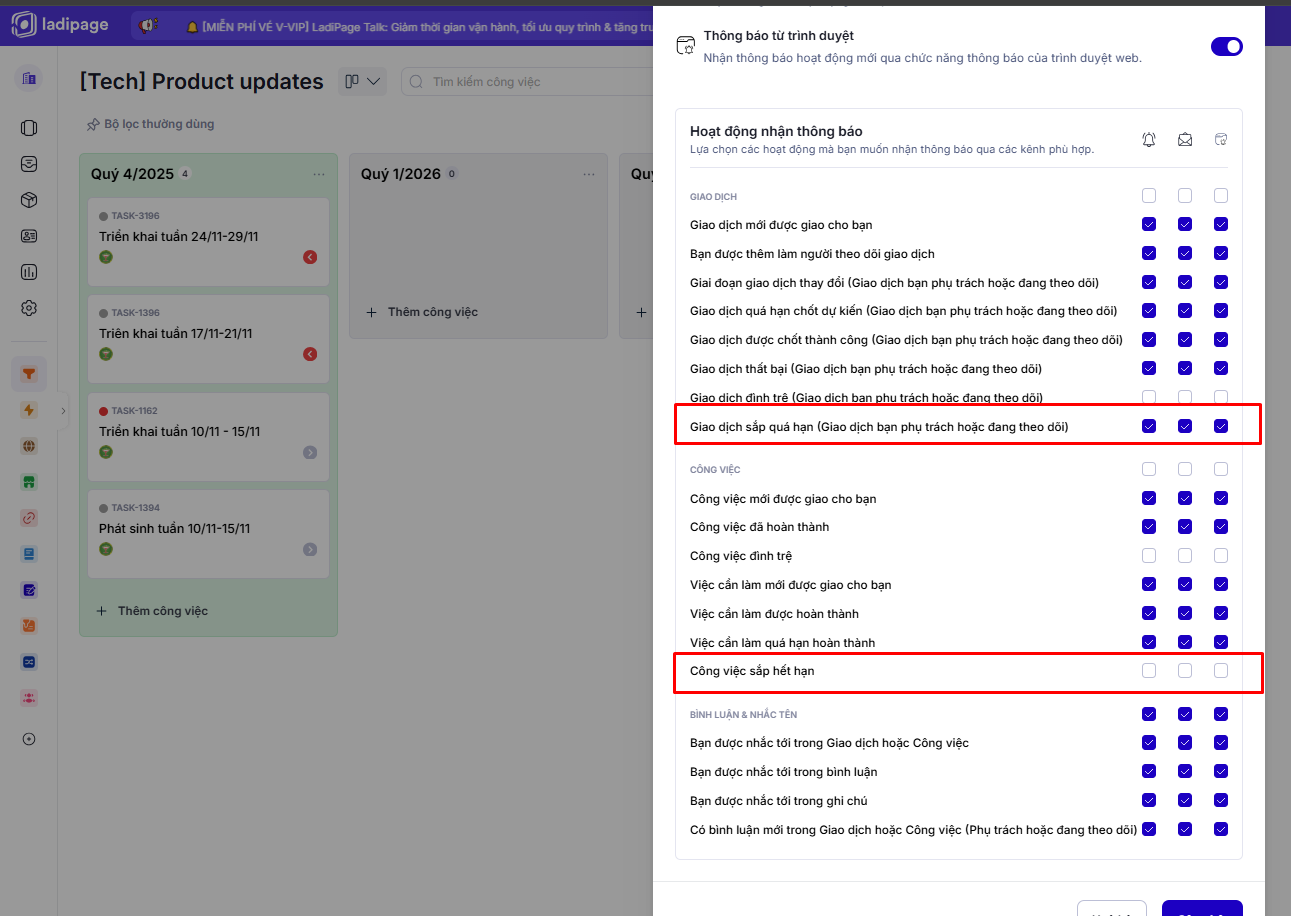Click the 3D box products icon

pyautogui.click(x=29, y=200)
